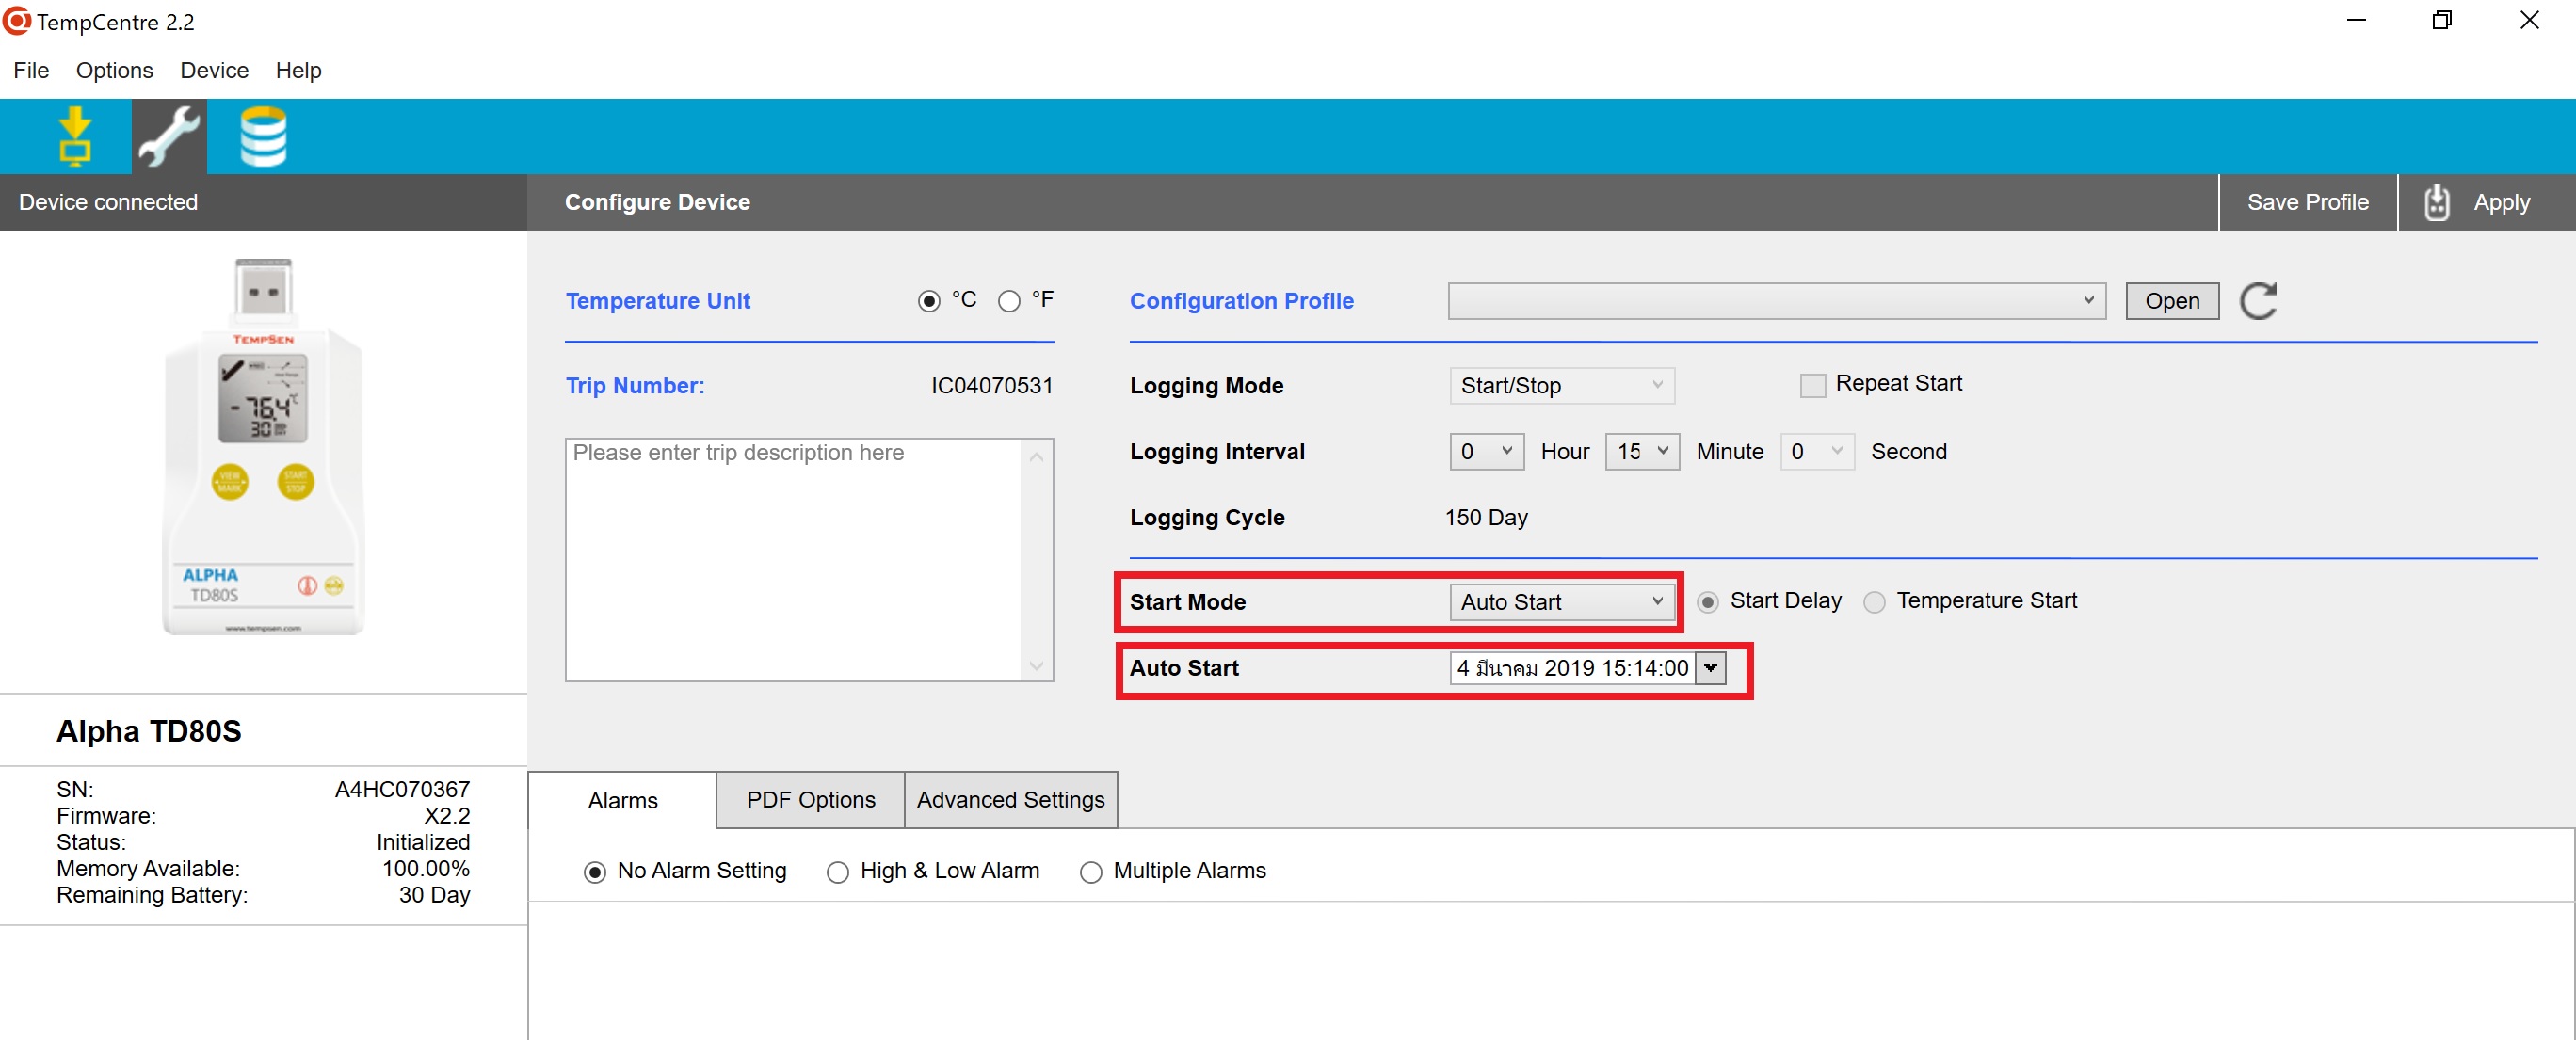Click the Apply device icon
The width and height of the screenshot is (2576, 1040).
click(x=2437, y=203)
